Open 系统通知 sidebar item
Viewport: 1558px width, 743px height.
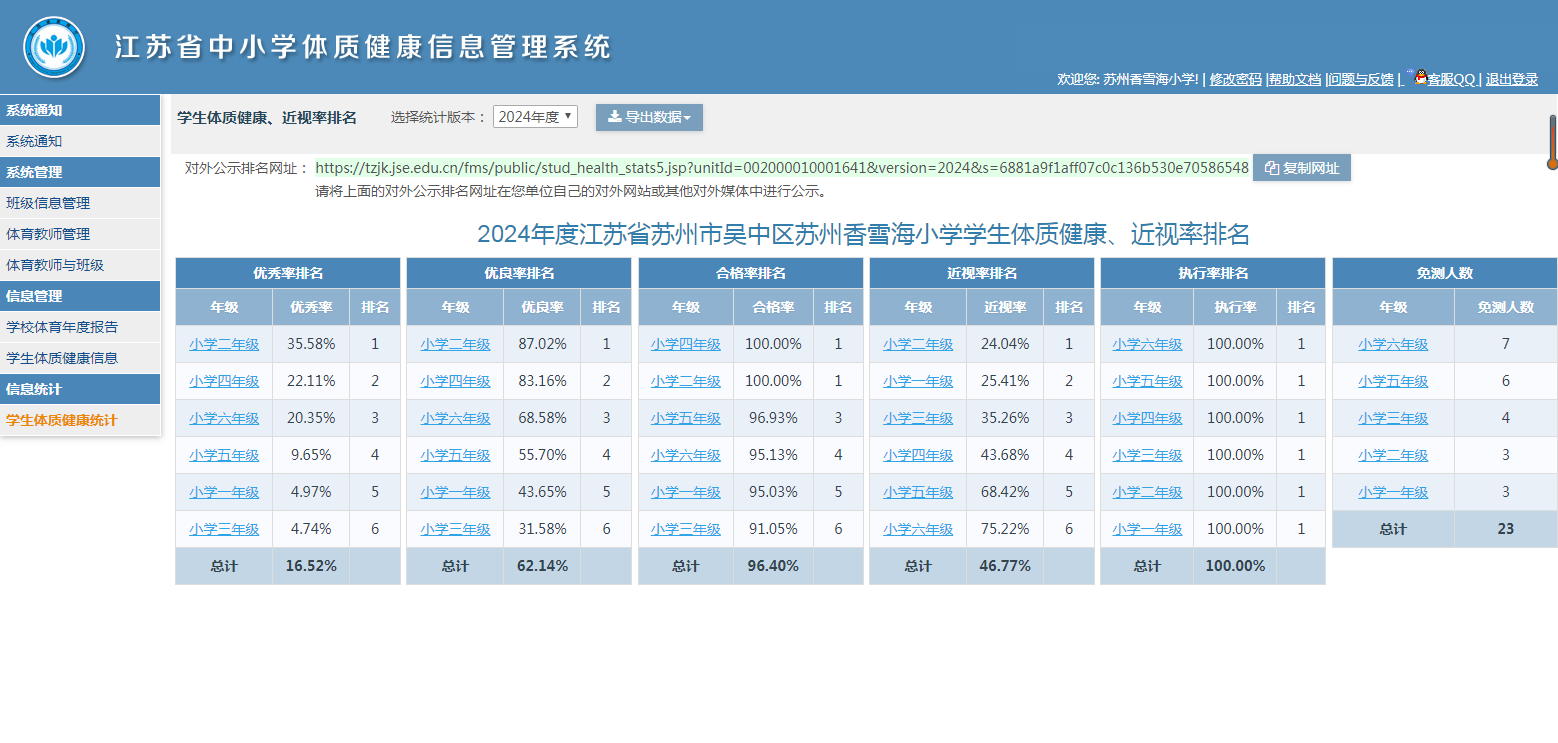[x=80, y=141]
